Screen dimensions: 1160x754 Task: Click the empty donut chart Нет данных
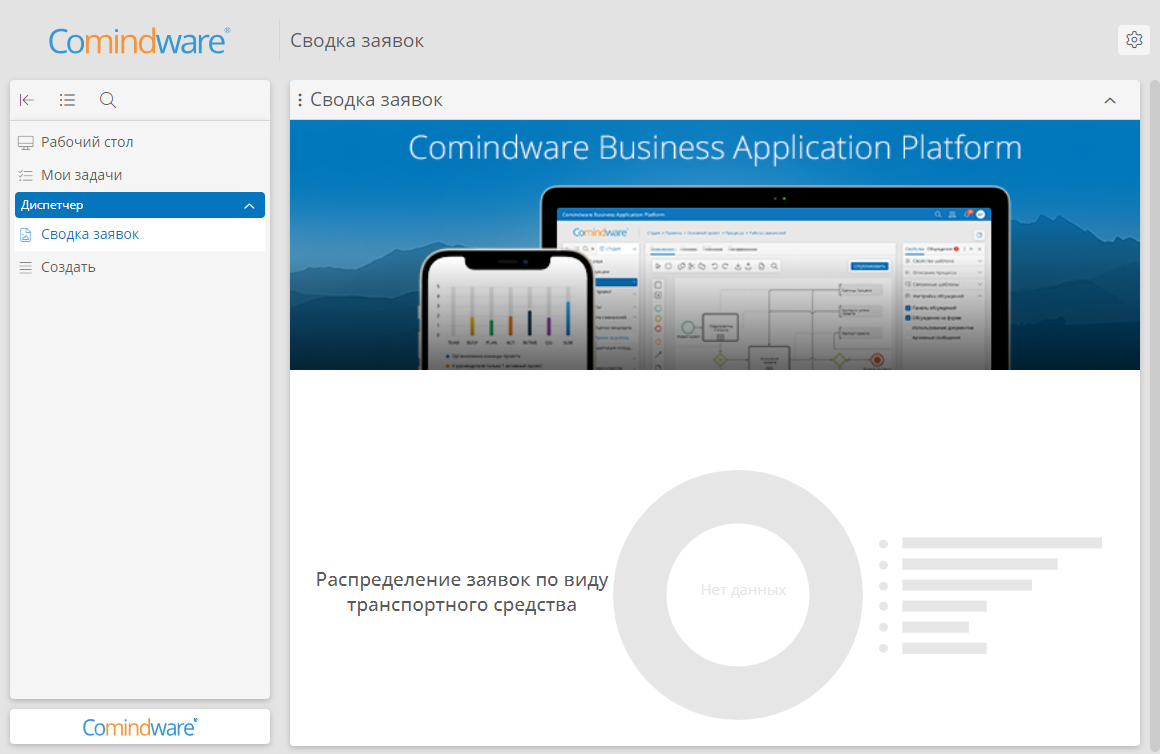pos(738,594)
